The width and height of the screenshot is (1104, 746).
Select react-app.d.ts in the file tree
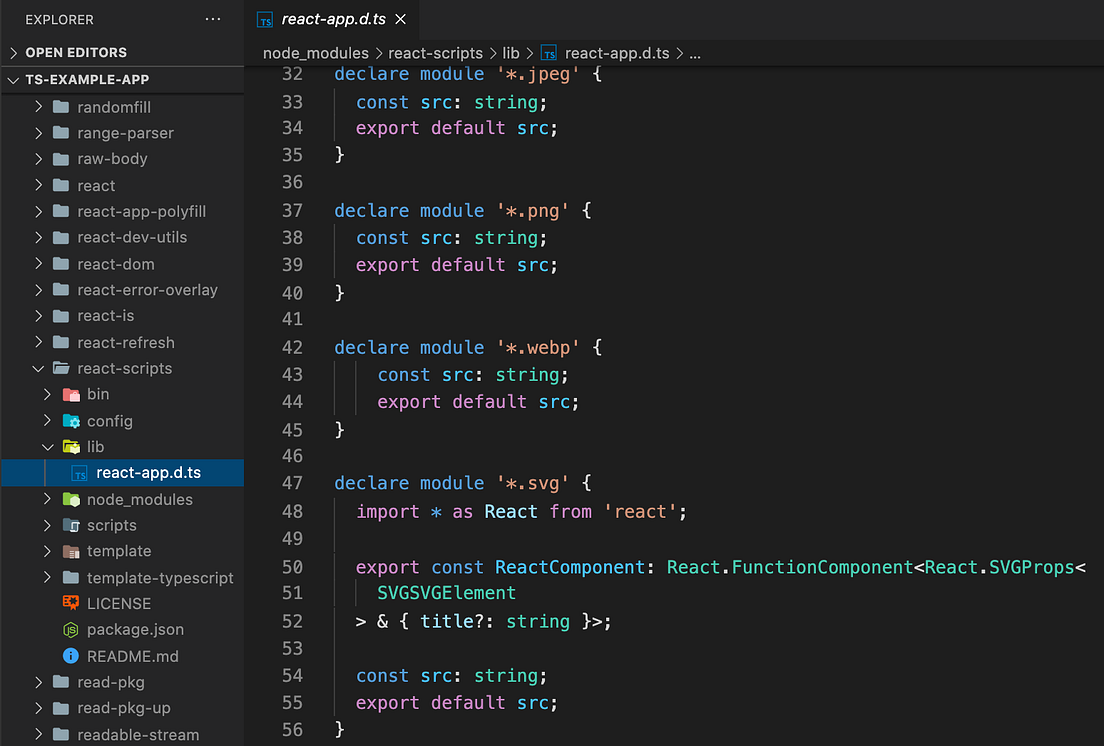(x=123, y=473)
